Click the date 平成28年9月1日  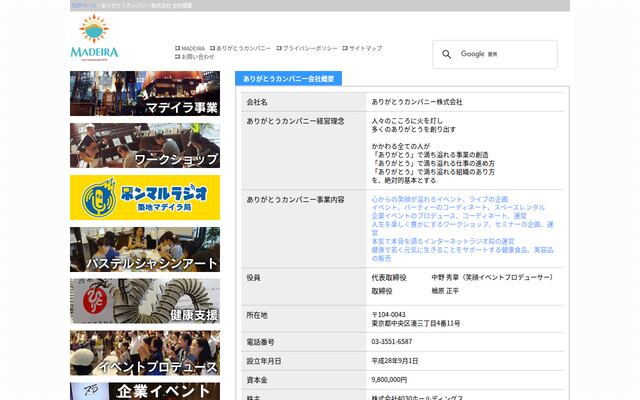click(395, 361)
